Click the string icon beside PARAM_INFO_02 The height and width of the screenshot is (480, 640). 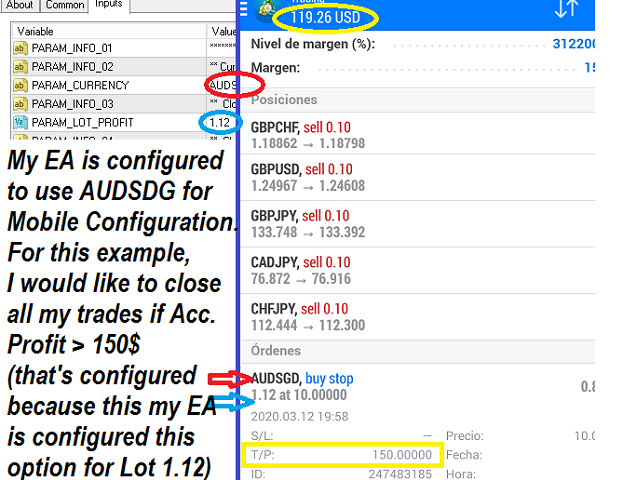(x=20, y=67)
